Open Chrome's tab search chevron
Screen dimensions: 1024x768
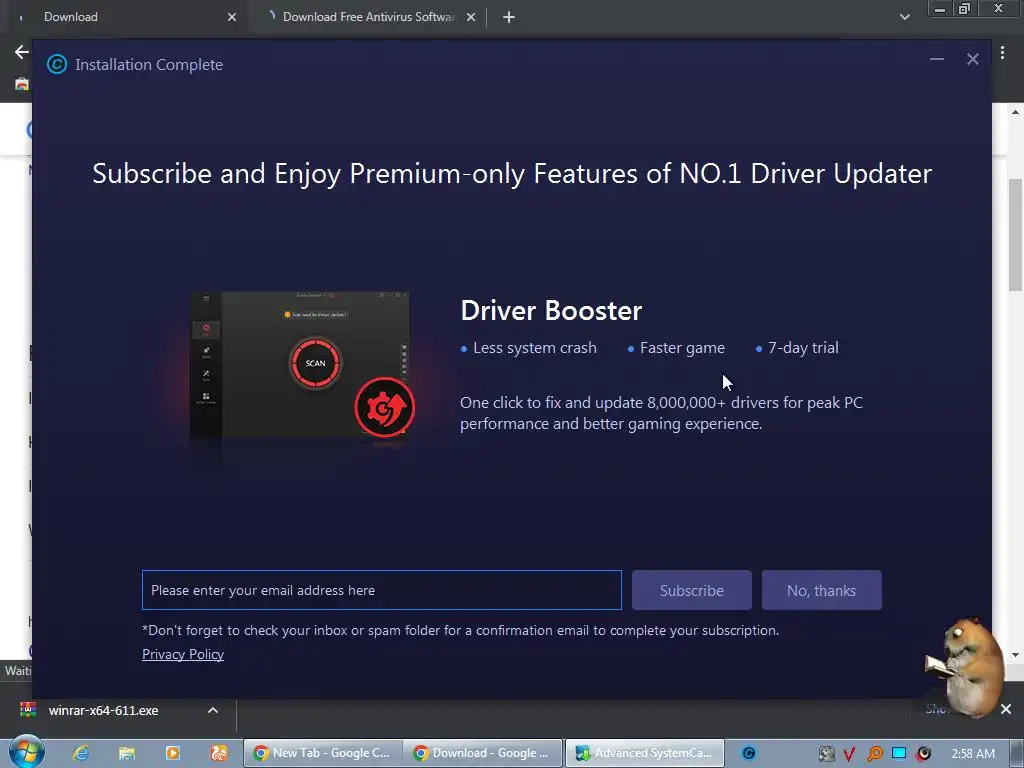pyautogui.click(x=904, y=17)
